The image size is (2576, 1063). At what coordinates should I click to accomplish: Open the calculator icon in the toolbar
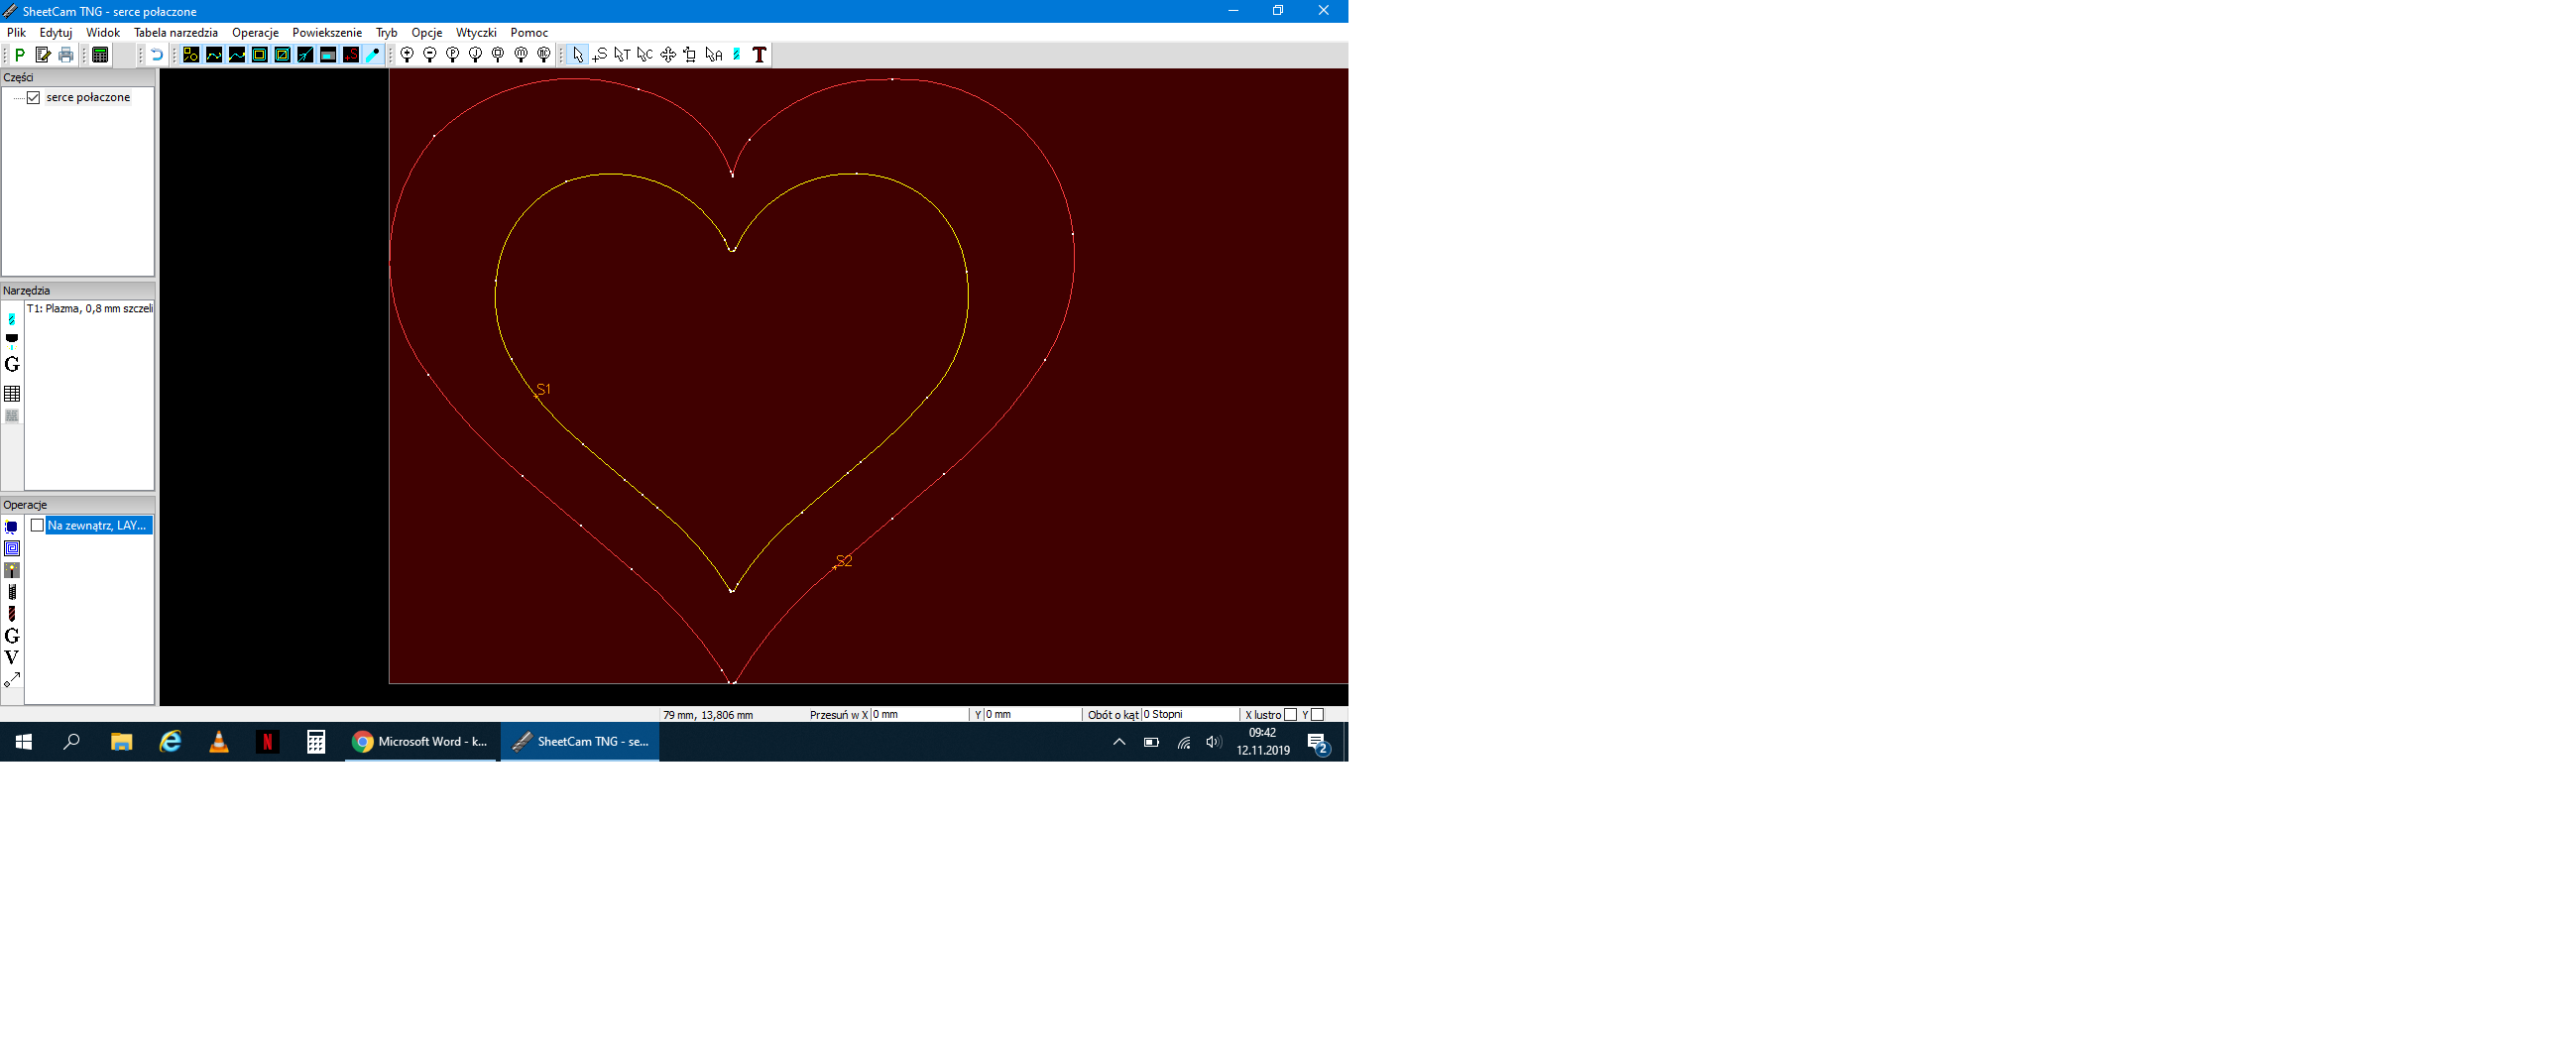[100, 55]
